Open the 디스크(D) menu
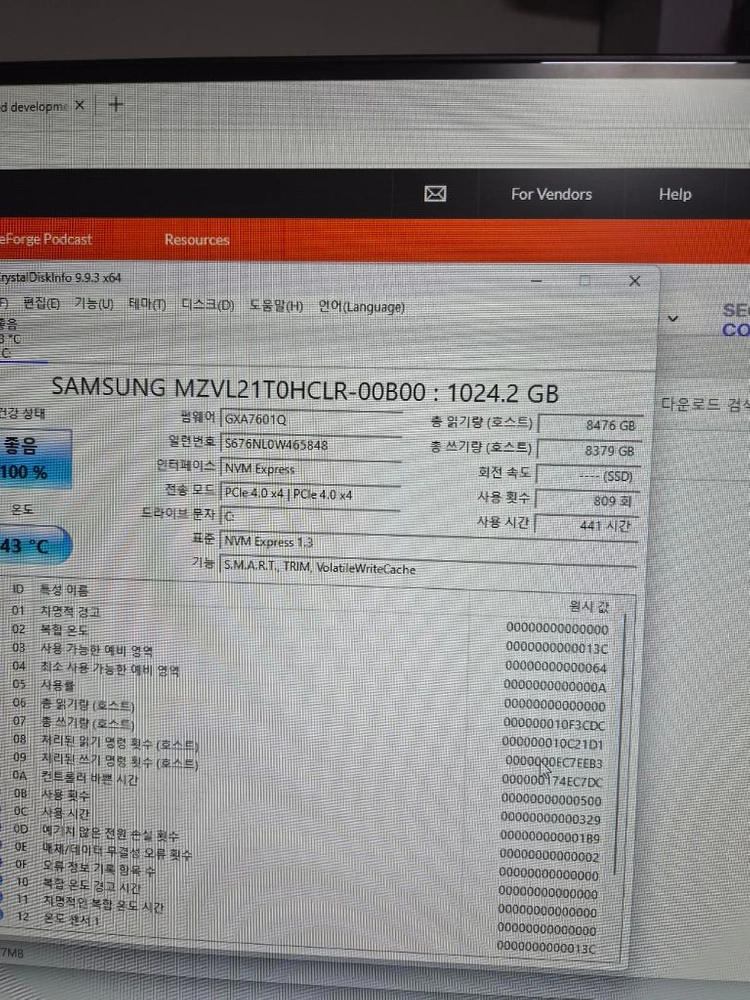The image size is (750, 1000). point(208,305)
